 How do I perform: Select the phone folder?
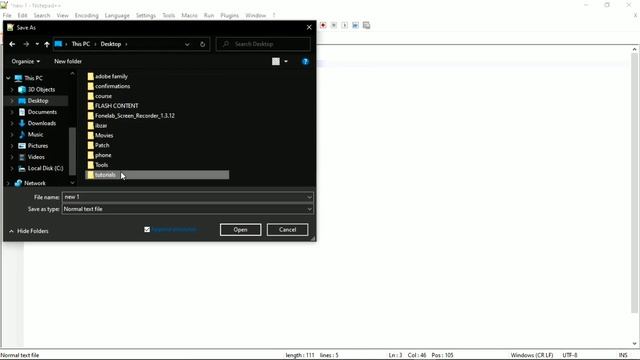pos(103,155)
